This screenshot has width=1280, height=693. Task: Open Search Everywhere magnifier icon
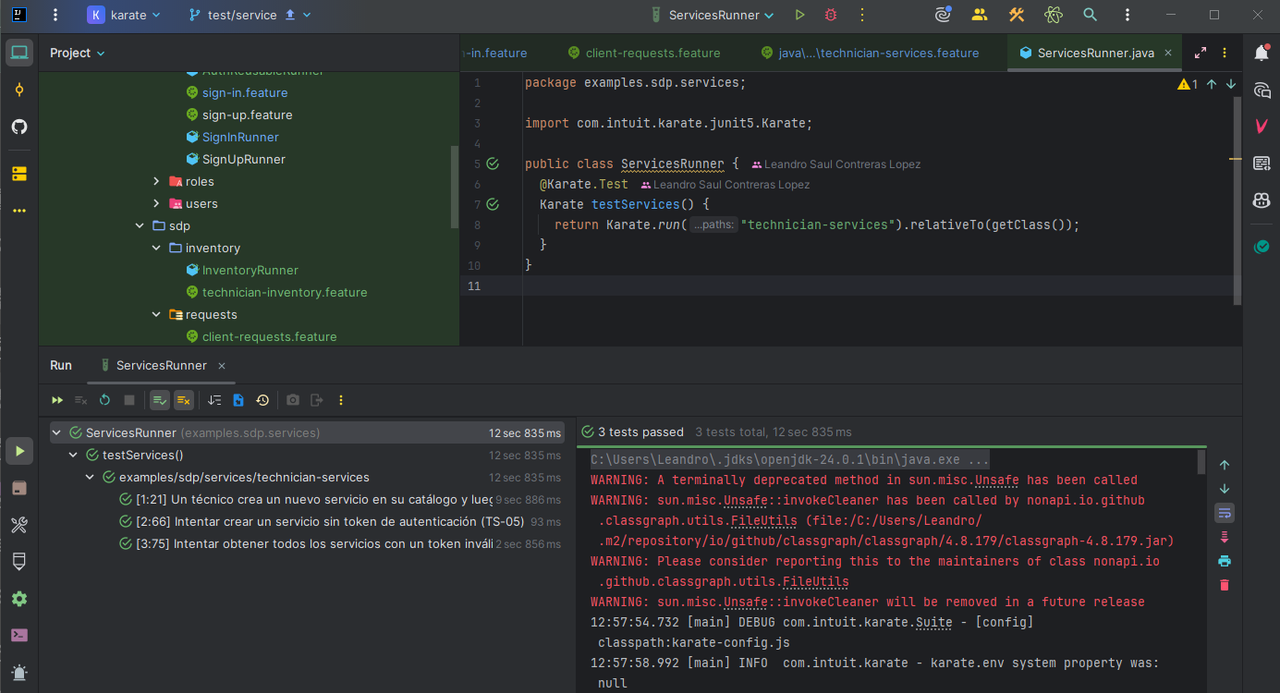(x=1090, y=15)
